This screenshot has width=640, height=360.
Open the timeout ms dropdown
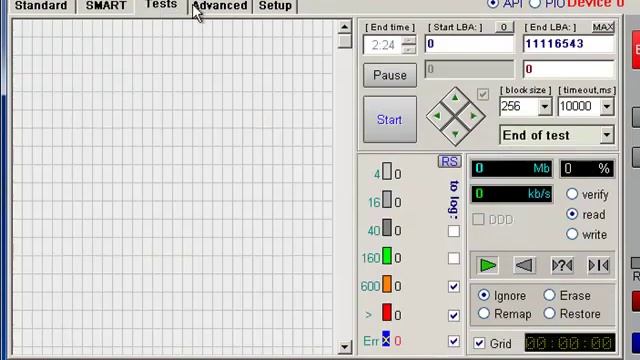pos(607,107)
